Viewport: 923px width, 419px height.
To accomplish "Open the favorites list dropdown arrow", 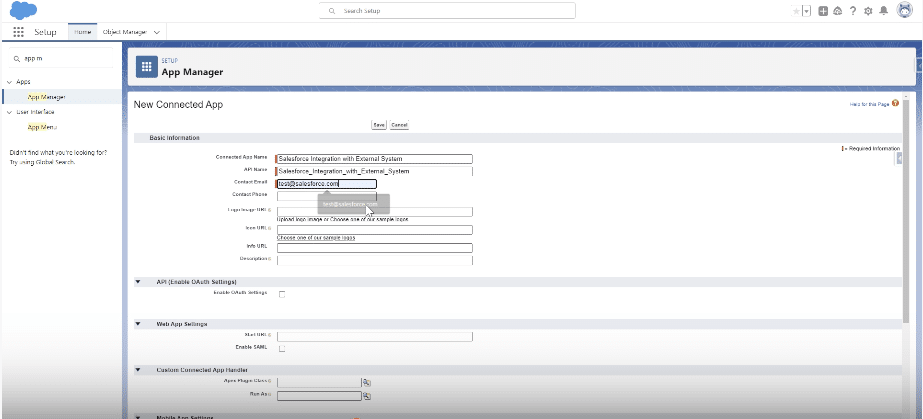I will pyautogui.click(x=806, y=11).
